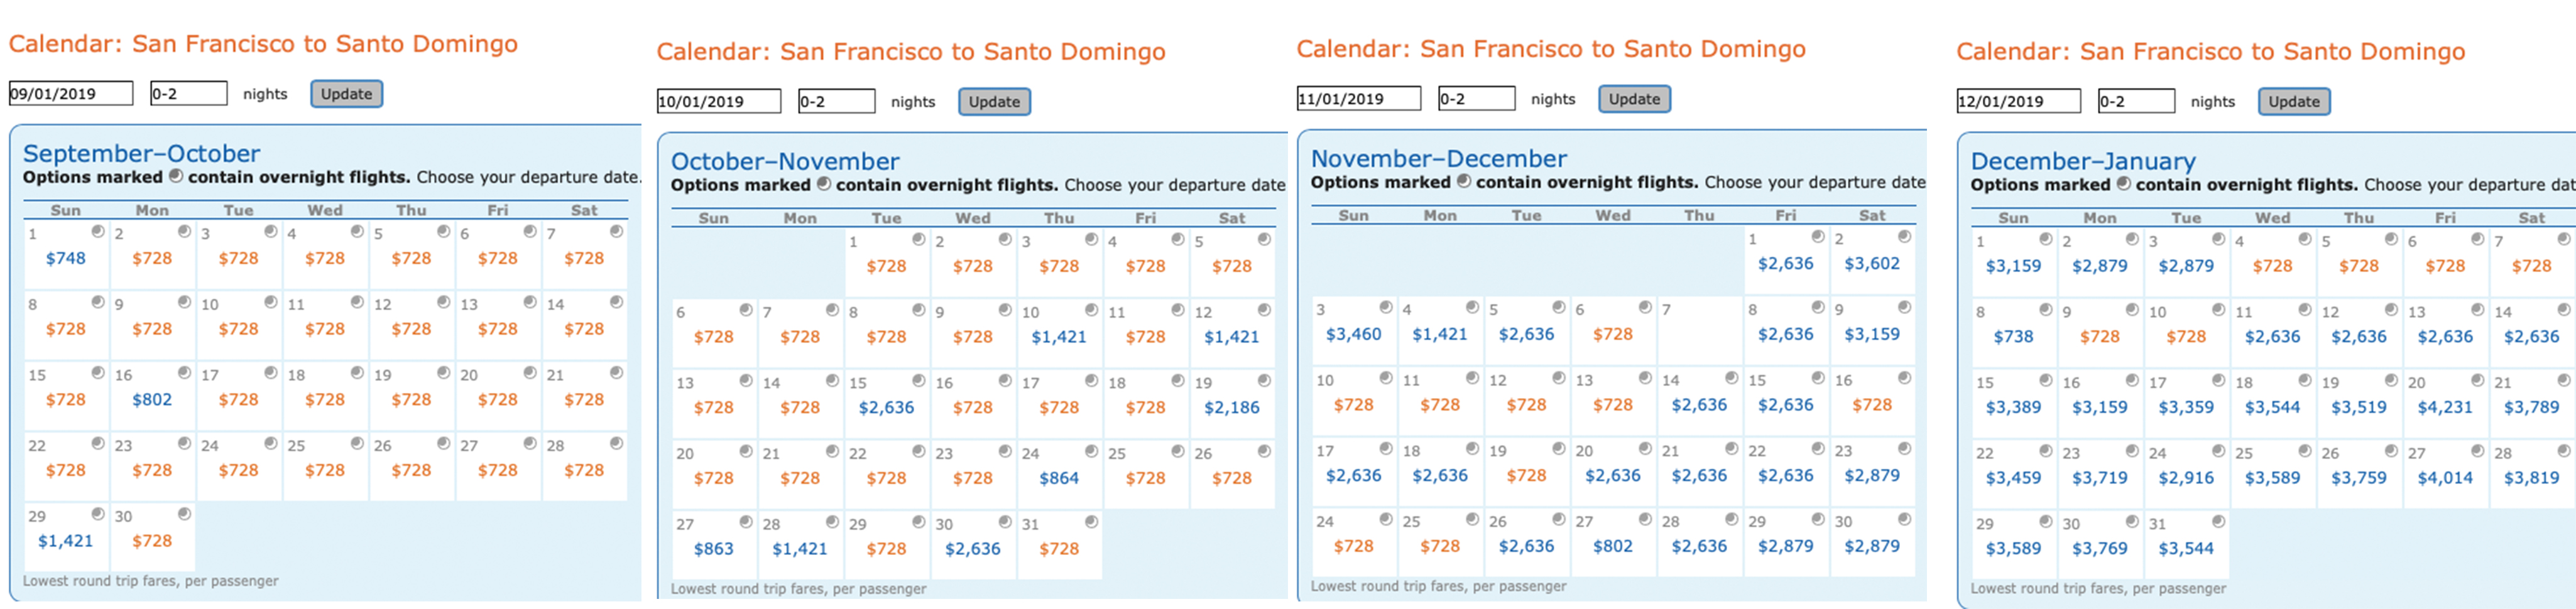Image resolution: width=2576 pixels, height=609 pixels.
Task: Select the $3,602 fare on November 2
Action: (1872, 263)
